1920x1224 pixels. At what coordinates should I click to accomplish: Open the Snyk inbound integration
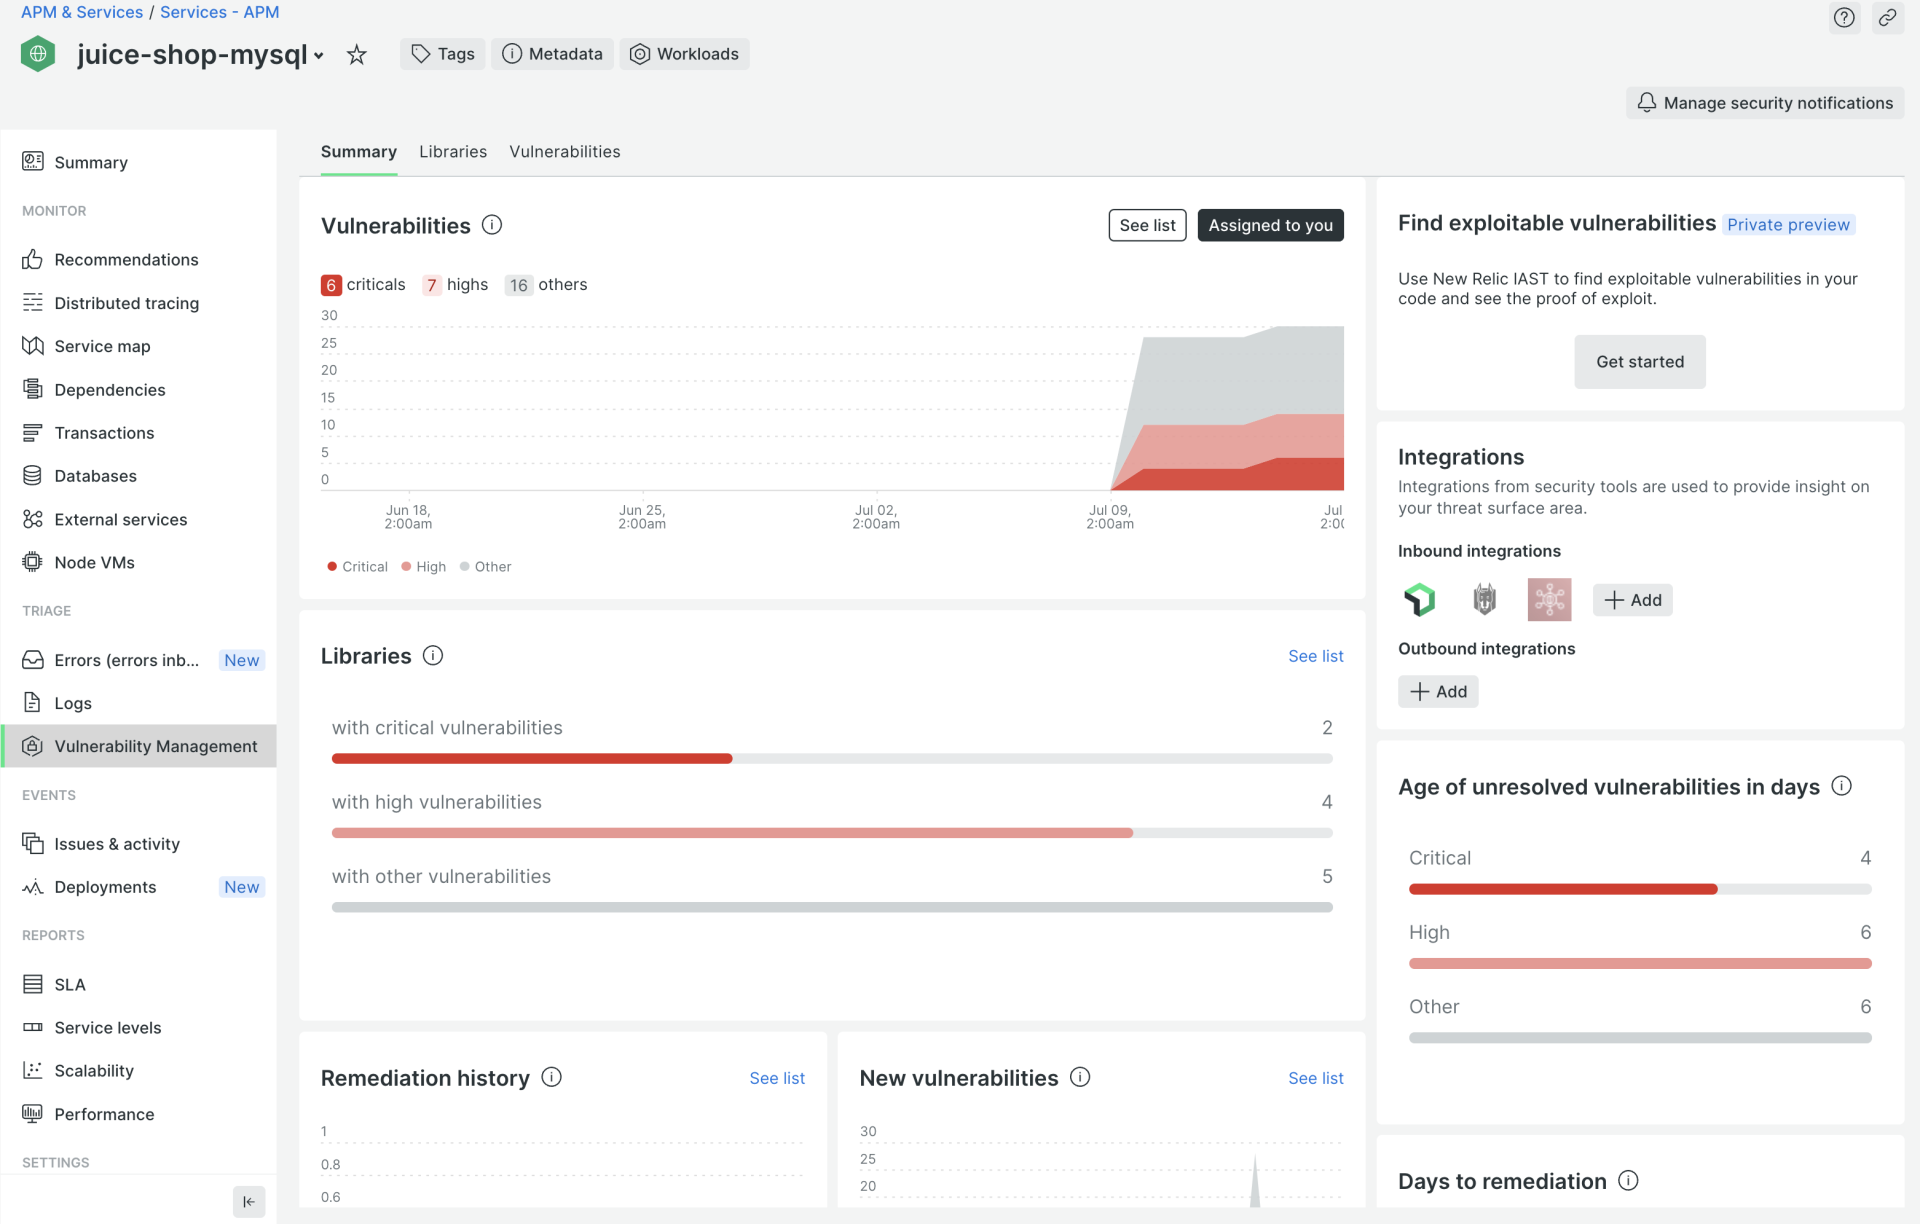(1420, 599)
